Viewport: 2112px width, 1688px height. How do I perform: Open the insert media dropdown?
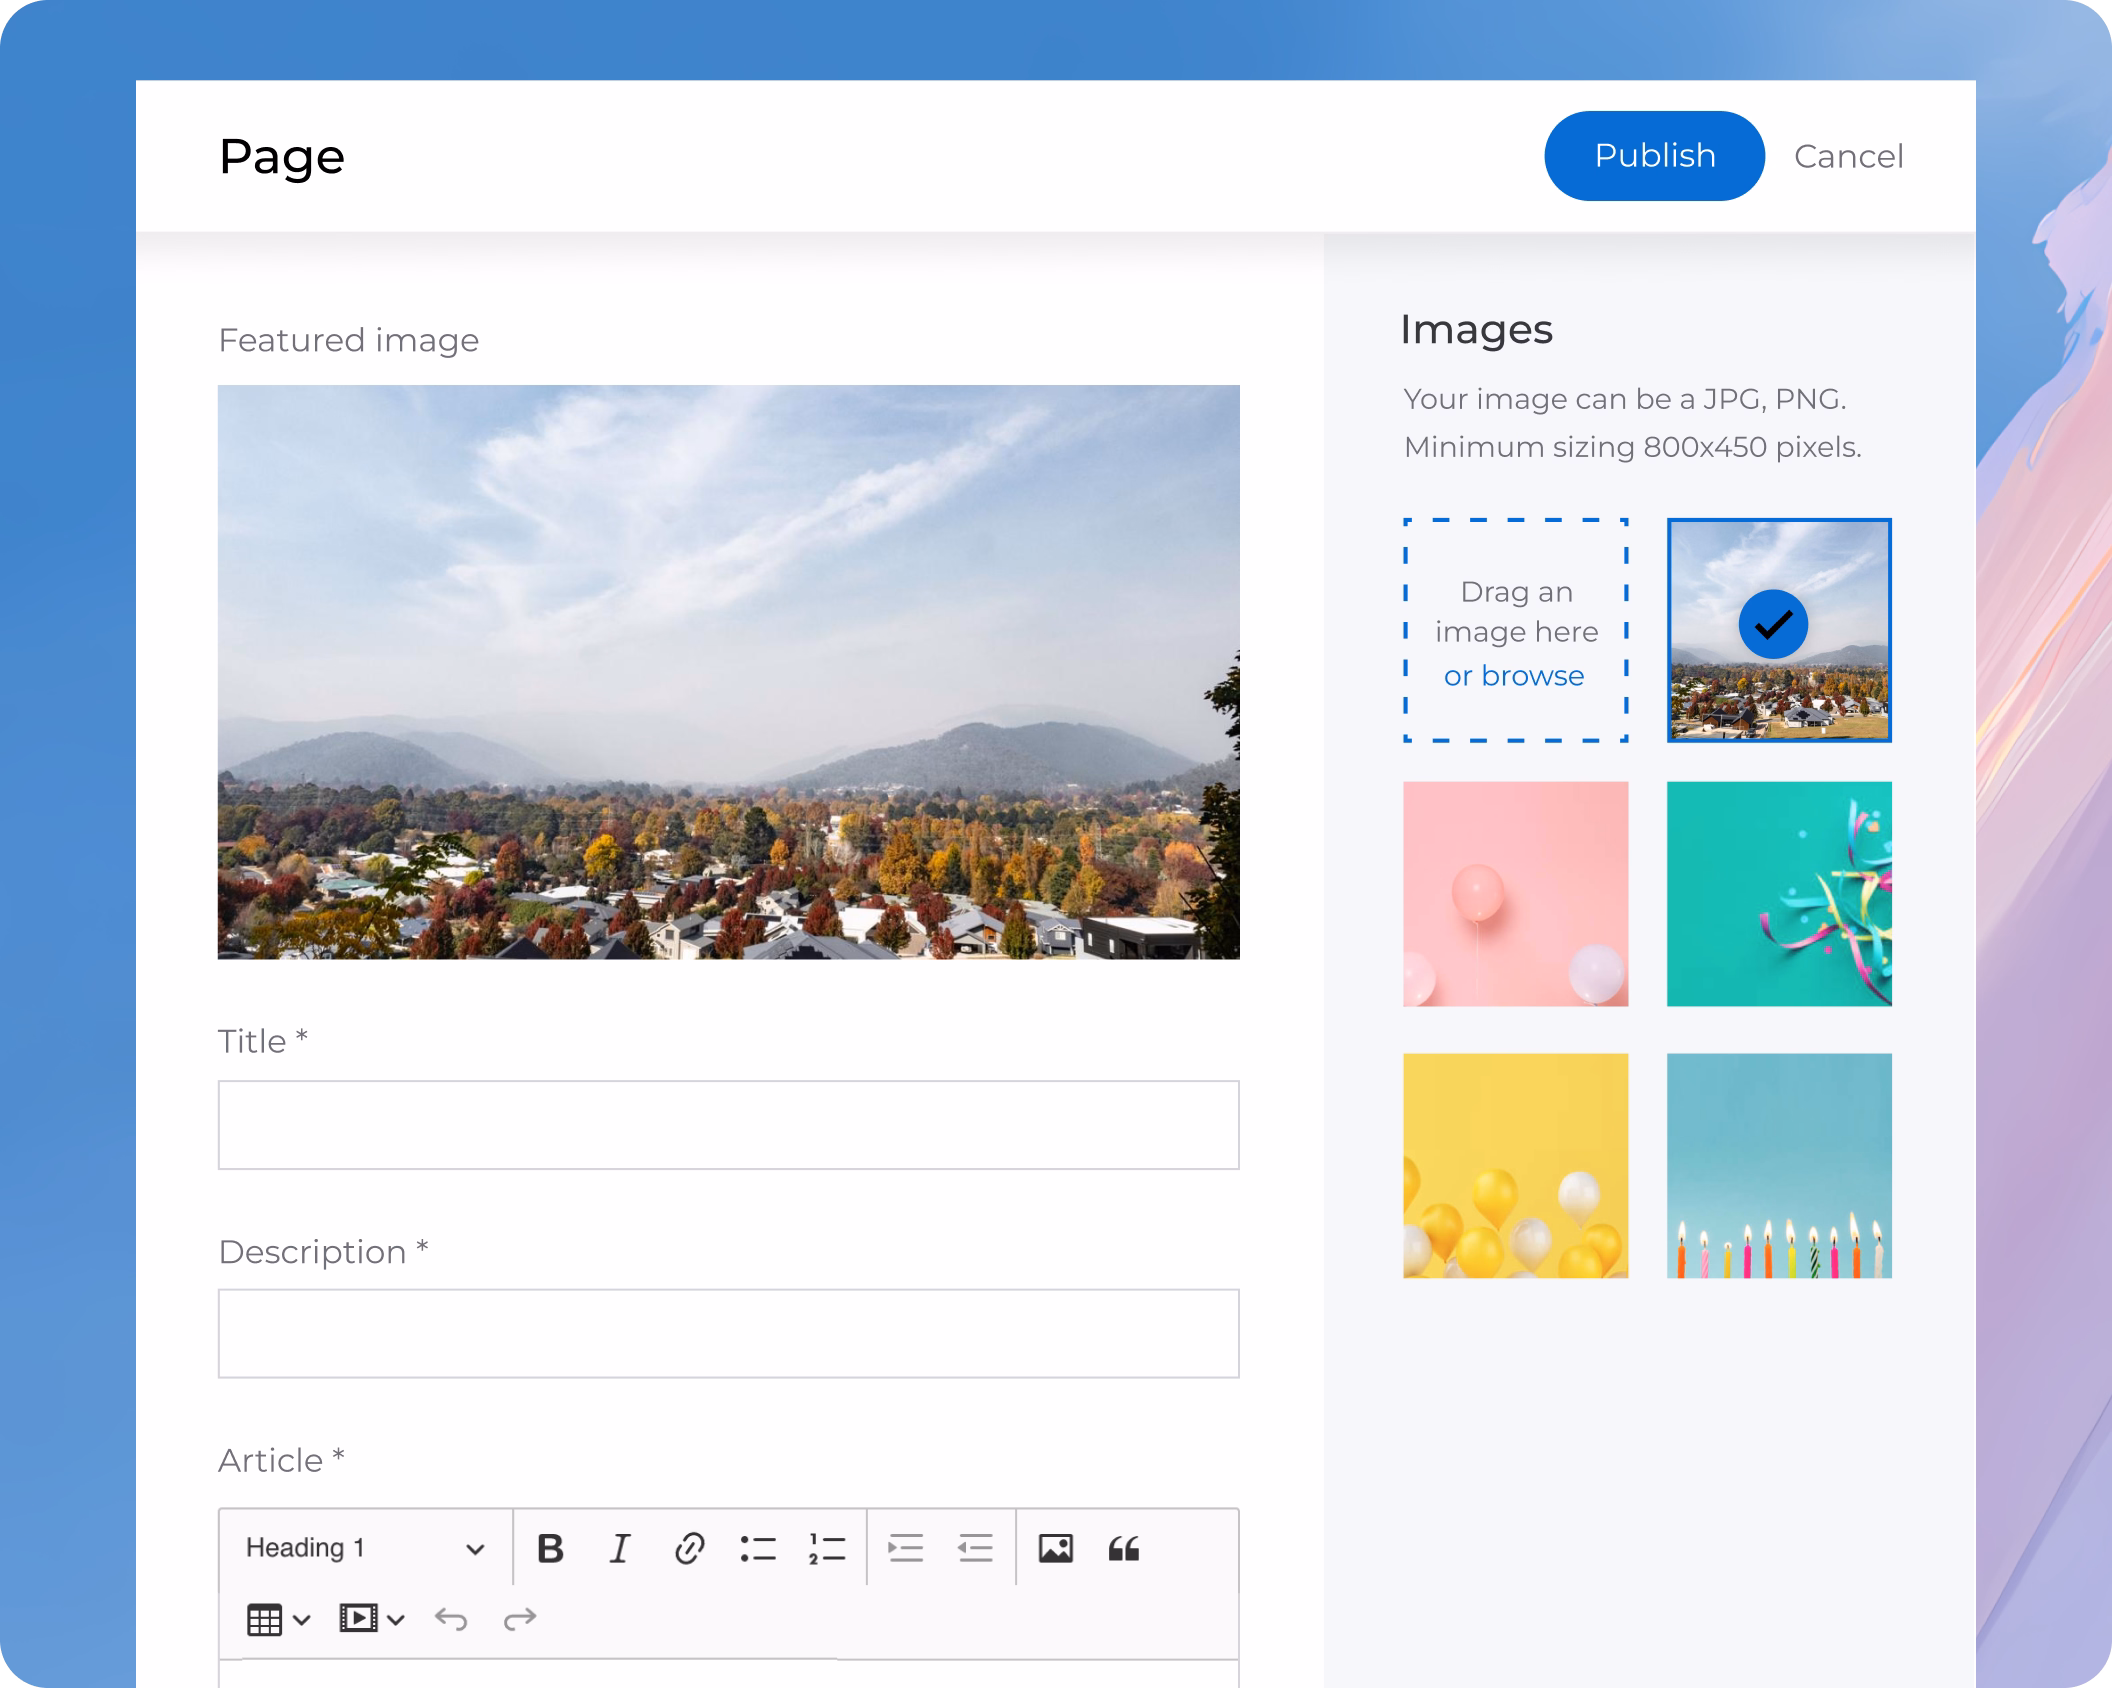[x=371, y=1618]
